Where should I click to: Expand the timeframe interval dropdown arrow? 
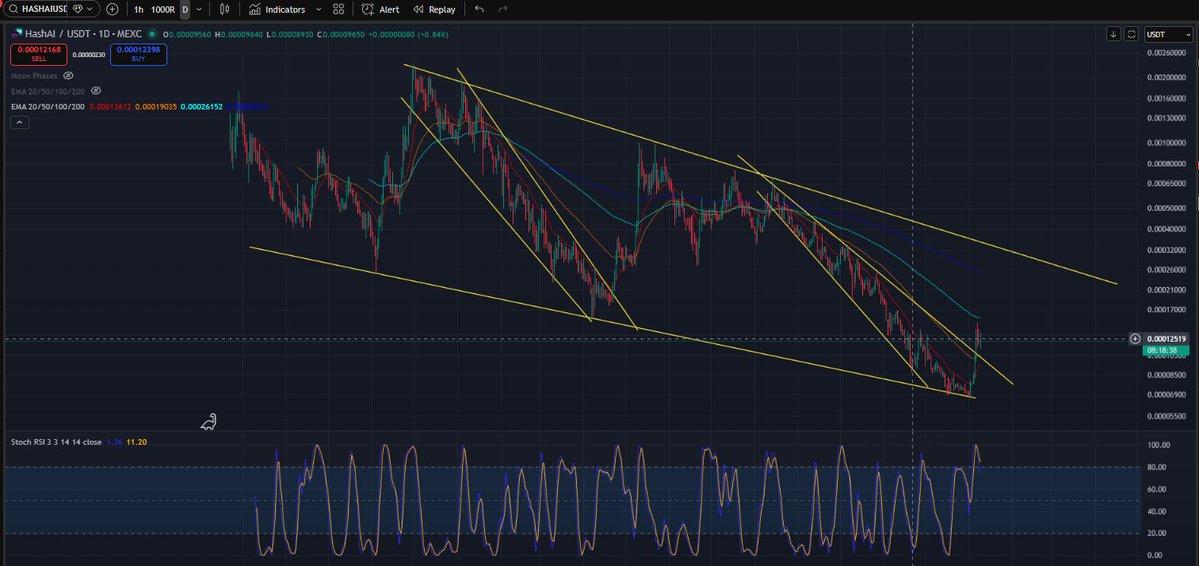[x=200, y=10]
